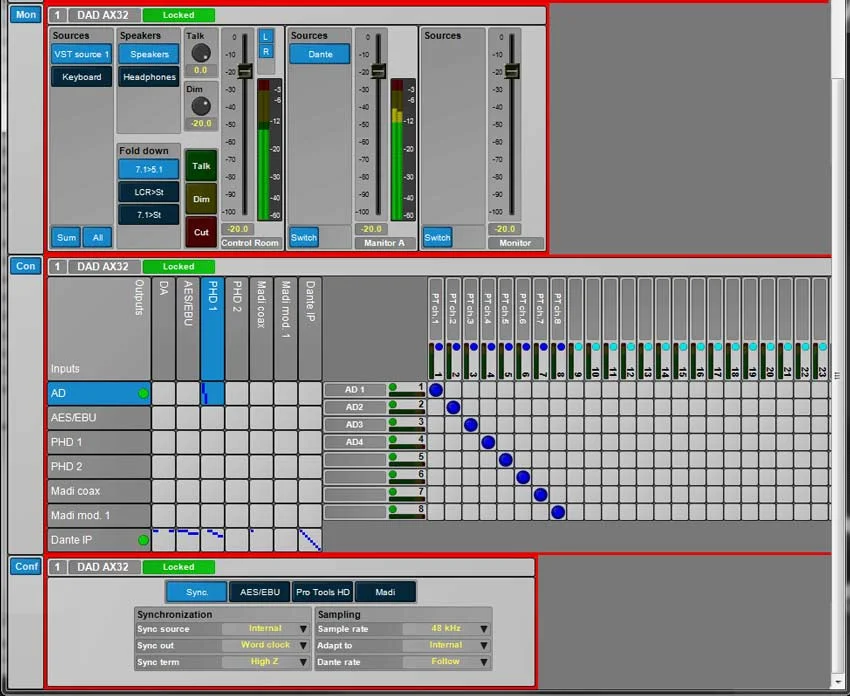Click crosspoint AD 1 to PT ch.1
The height and width of the screenshot is (696, 850).
[436, 390]
